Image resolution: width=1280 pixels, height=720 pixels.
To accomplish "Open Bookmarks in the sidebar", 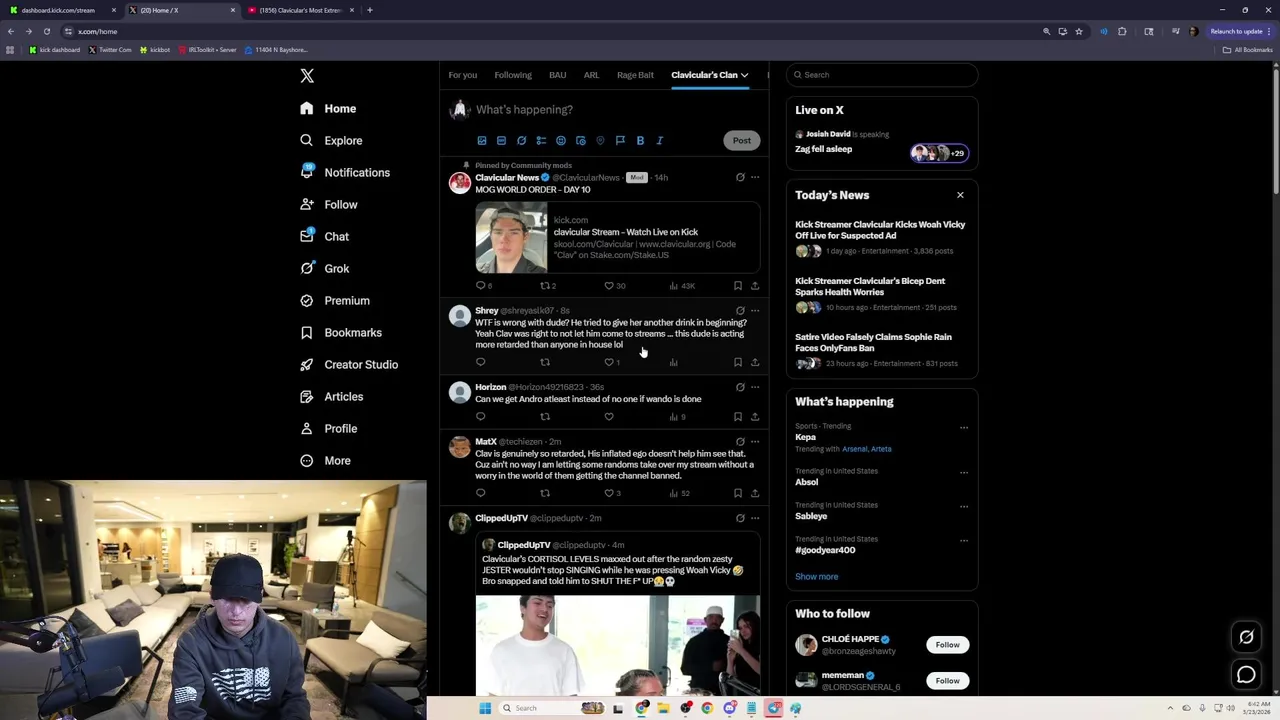I will pos(340,332).
